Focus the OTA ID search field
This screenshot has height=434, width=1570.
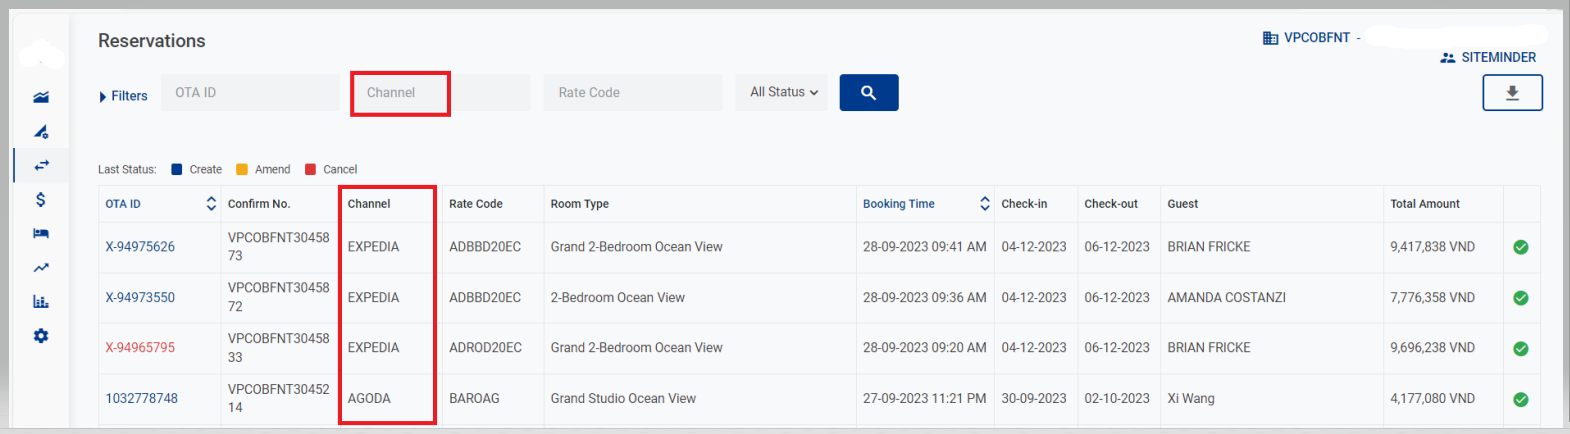click(250, 93)
